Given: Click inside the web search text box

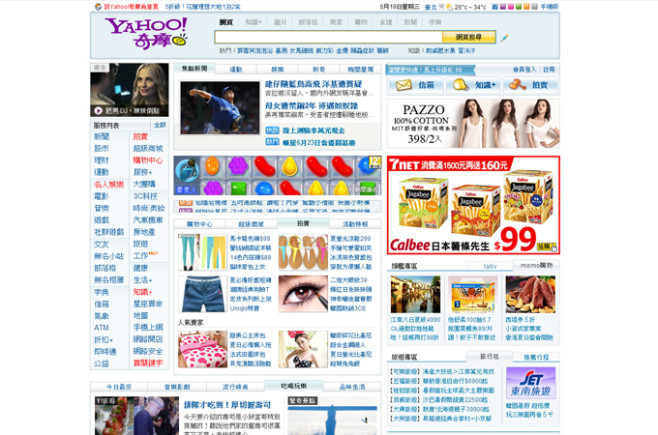Looking at the screenshot, I should click(x=328, y=37).
